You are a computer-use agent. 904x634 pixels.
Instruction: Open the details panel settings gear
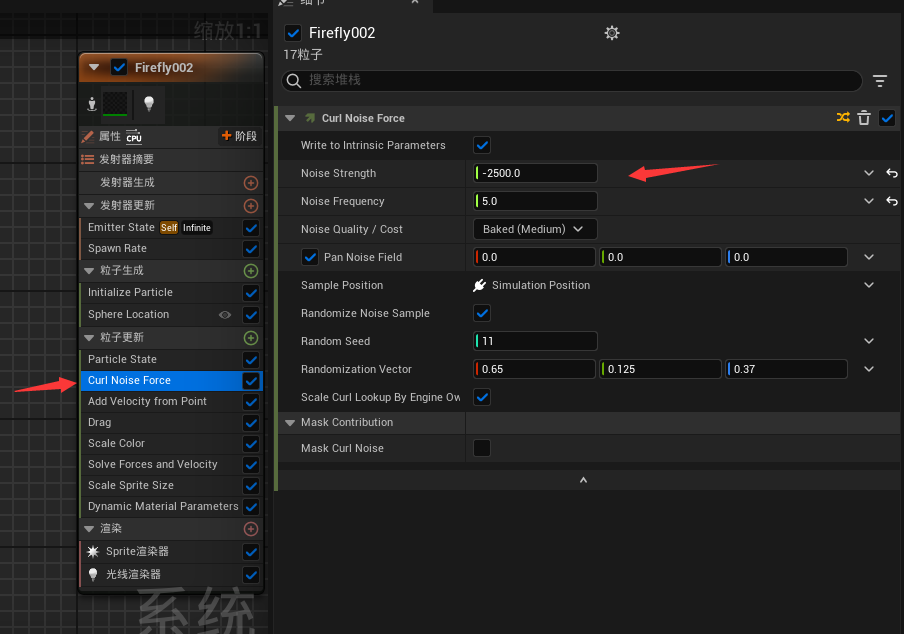612,33
